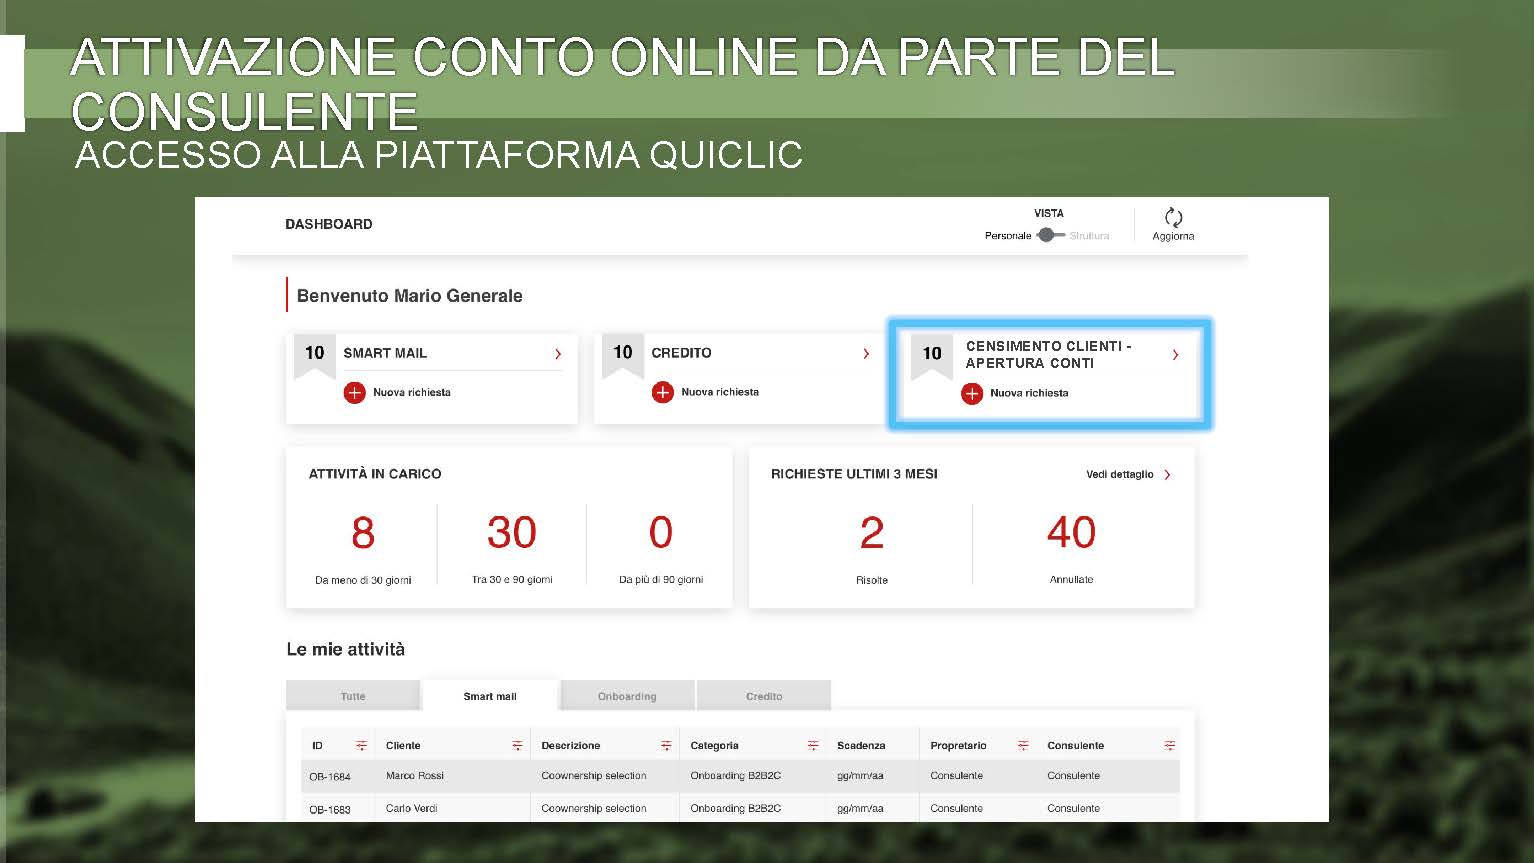1534x863 pixels.
Task: Click the 8 count for under 30 days
Action: pos(363,533)
